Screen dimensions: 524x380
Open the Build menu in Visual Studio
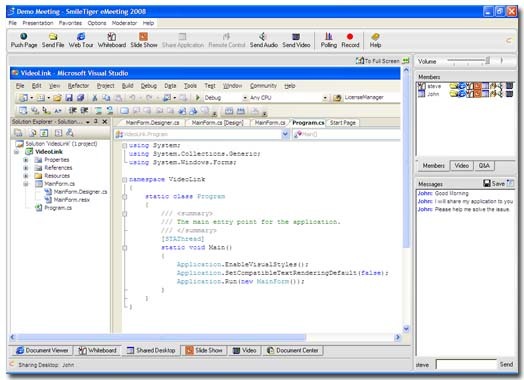click(127, 86)
